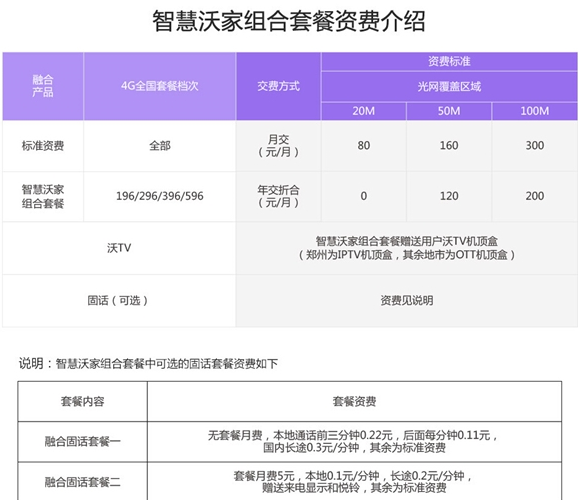Select the 套餐资费 header cell

click(x=354, y=401)
